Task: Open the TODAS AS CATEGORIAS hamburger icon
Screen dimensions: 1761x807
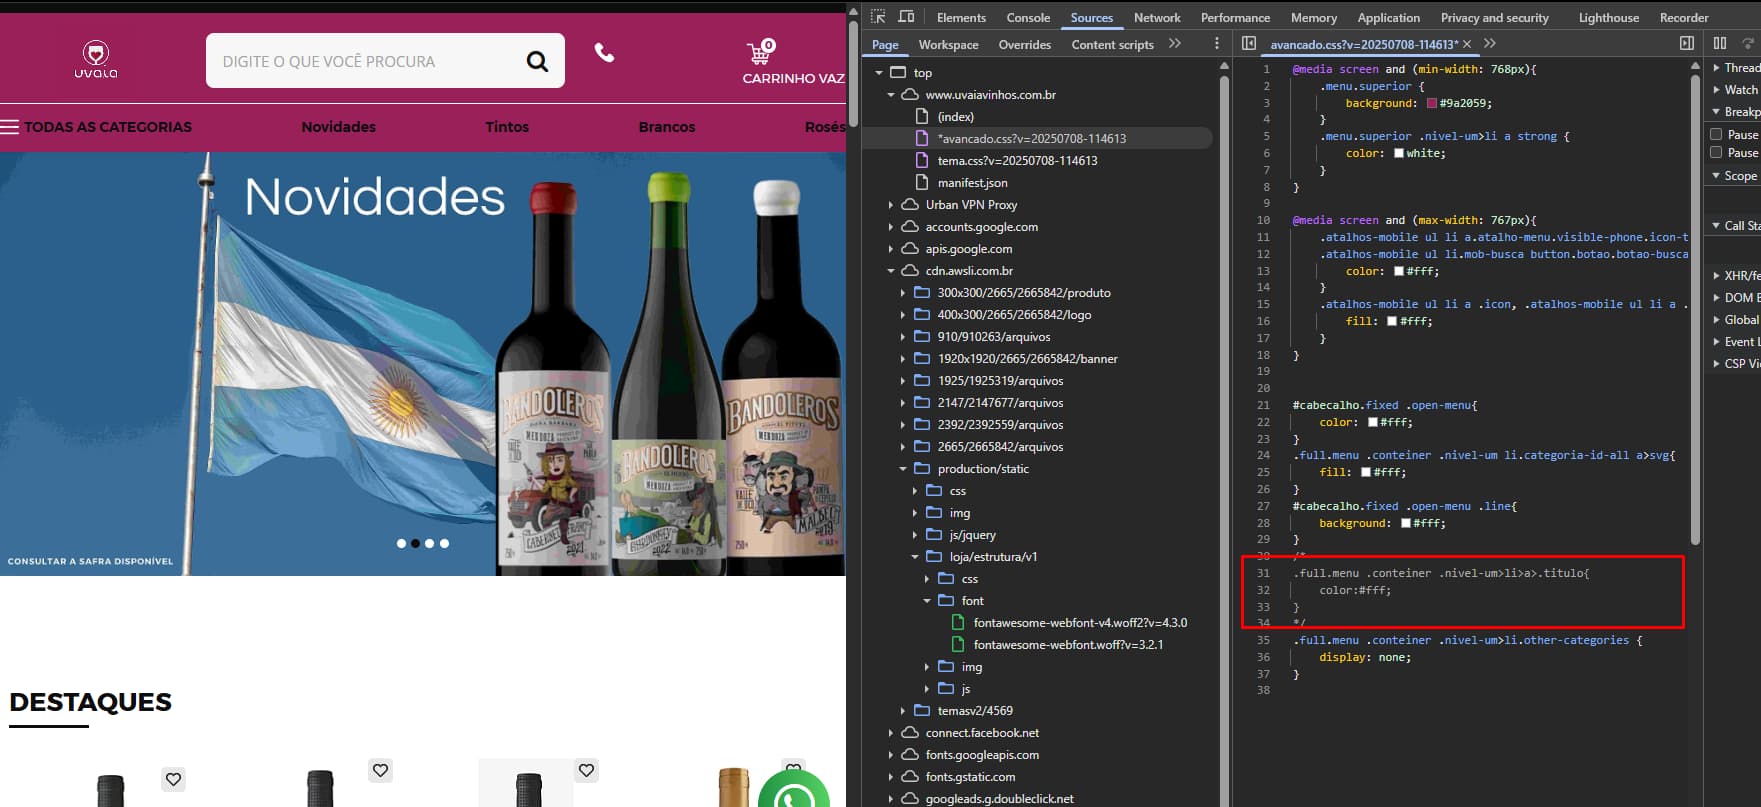Action: coord(10,127)
